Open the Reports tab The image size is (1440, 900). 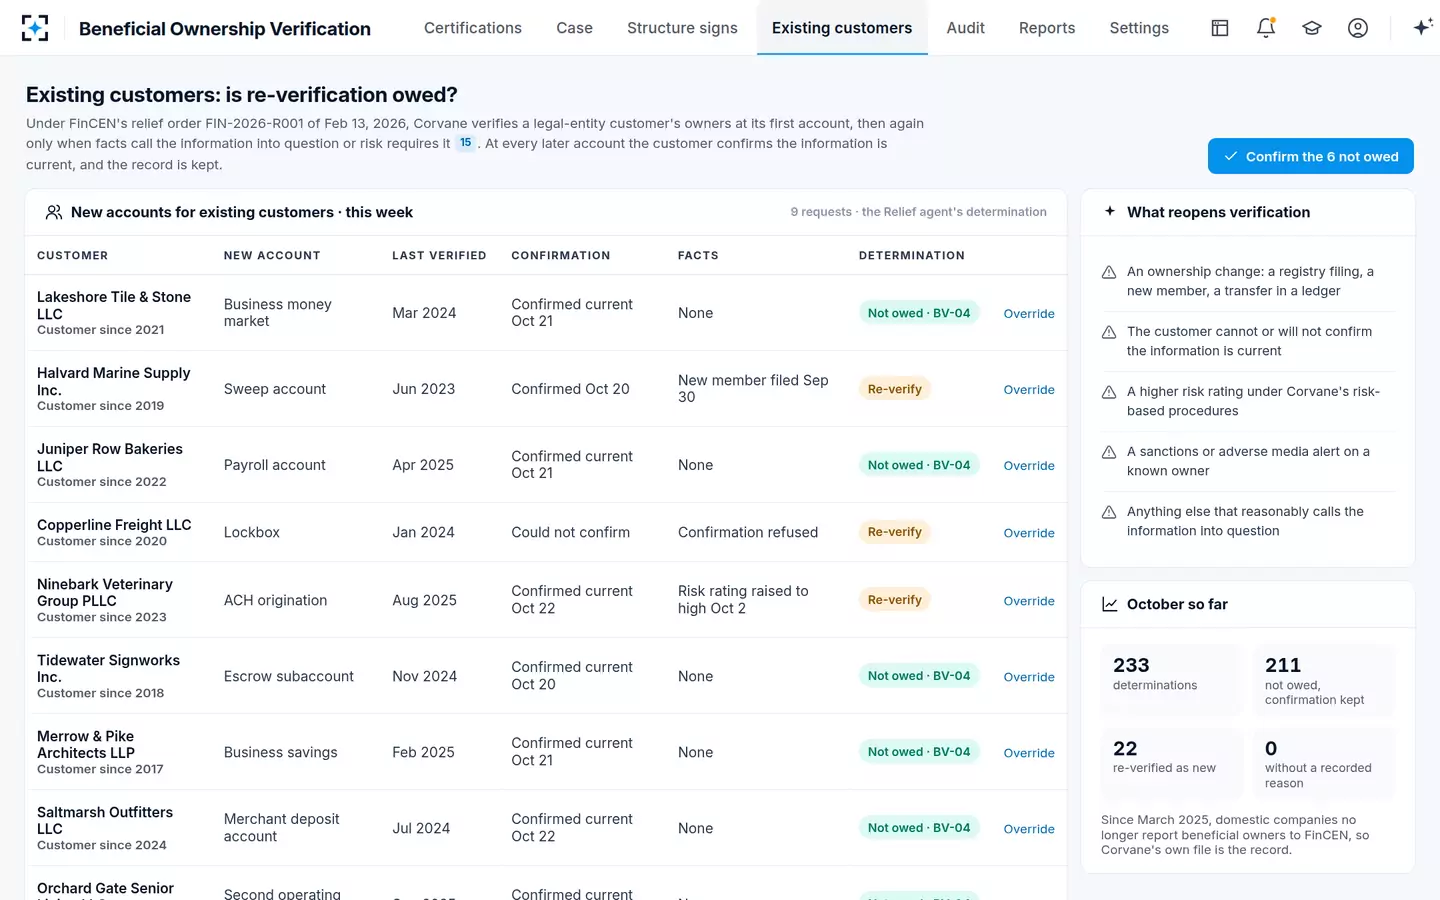click(x=1047, y=28)
